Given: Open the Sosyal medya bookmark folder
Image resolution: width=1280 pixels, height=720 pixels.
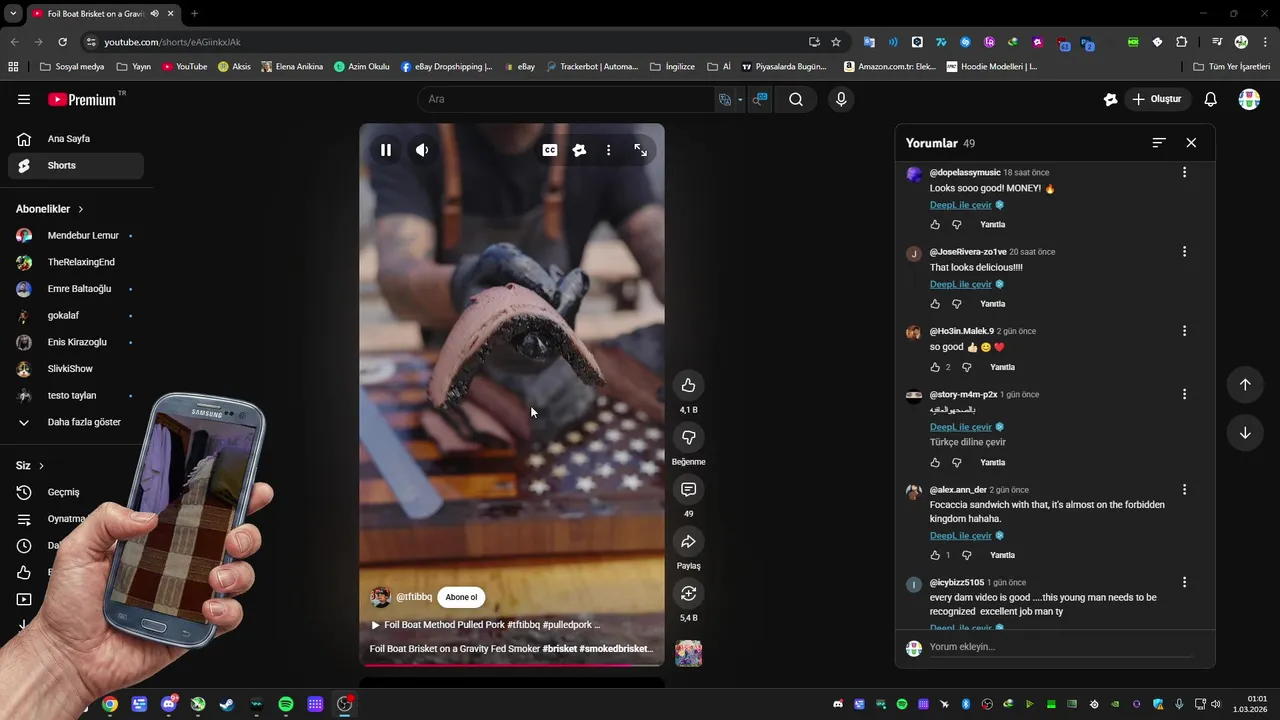Looking at the screenshot, I should click(x=72, y=67).
